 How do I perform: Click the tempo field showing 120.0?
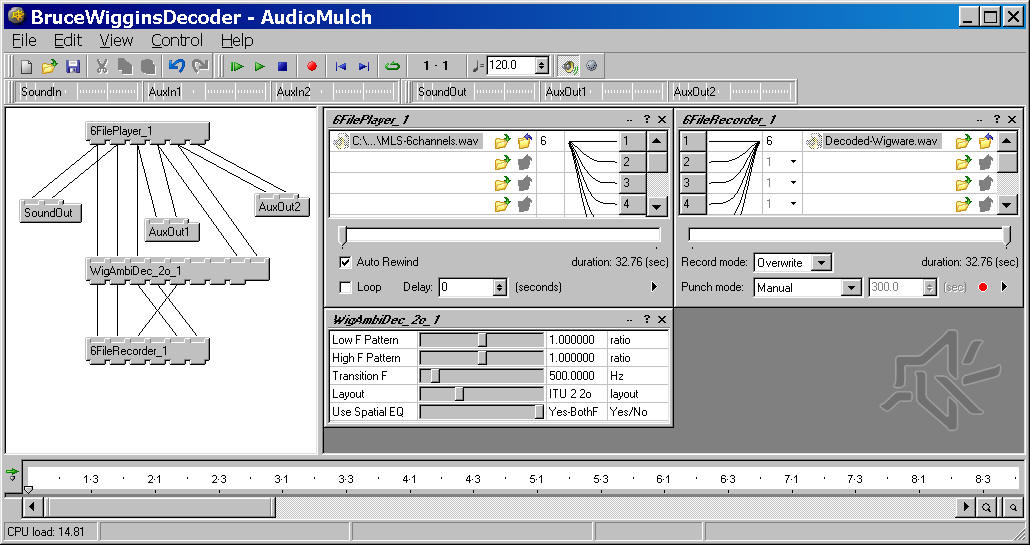pyautogui.click(x=511, y=66)
